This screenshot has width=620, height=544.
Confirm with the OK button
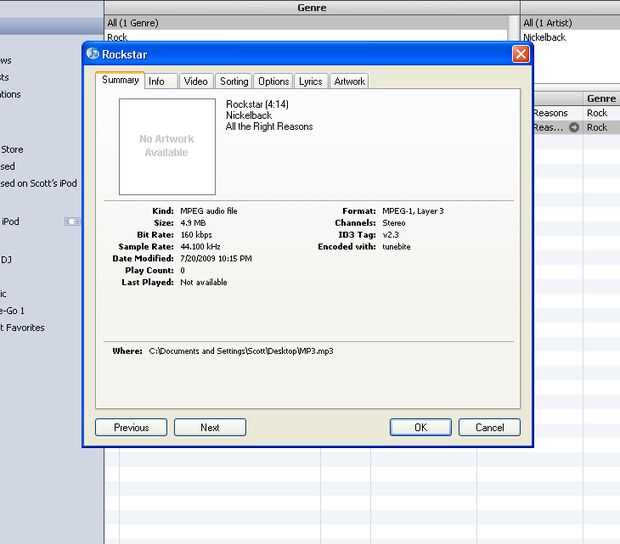pos(421,427)
